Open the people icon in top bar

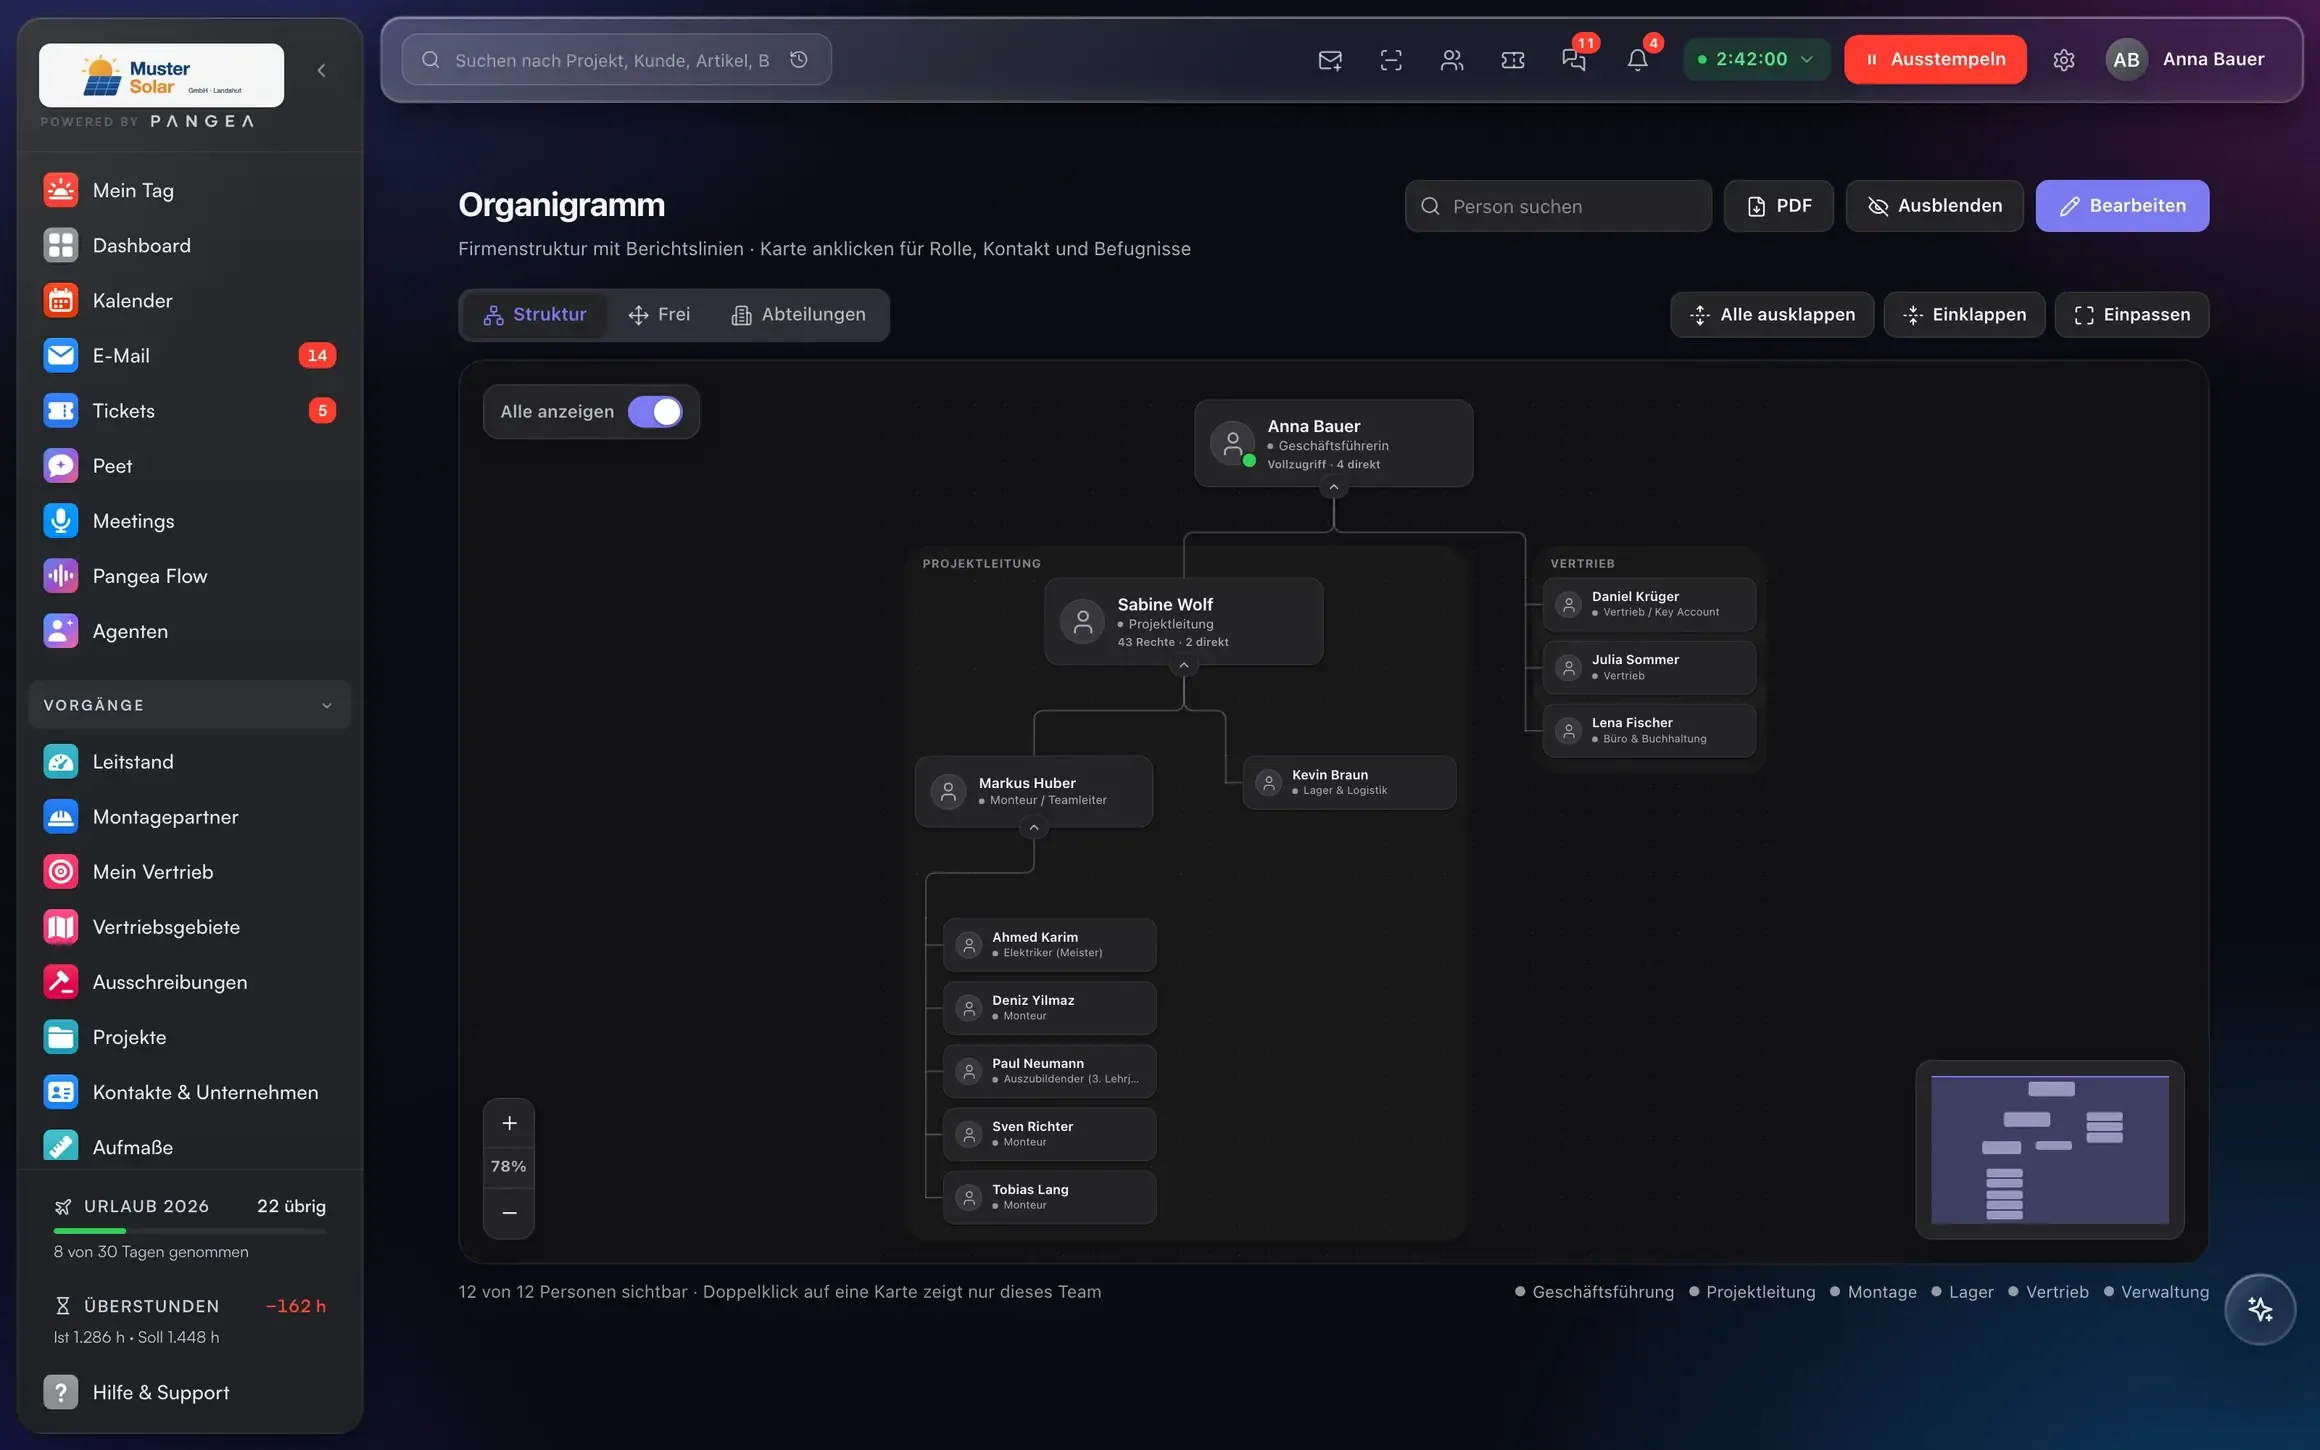[x=1452, y=60]
